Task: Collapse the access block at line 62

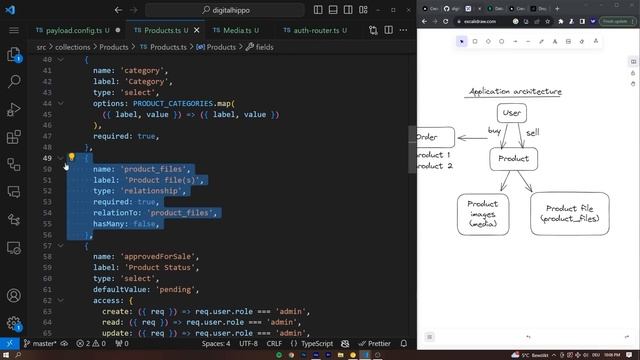Action: (60, 300)
